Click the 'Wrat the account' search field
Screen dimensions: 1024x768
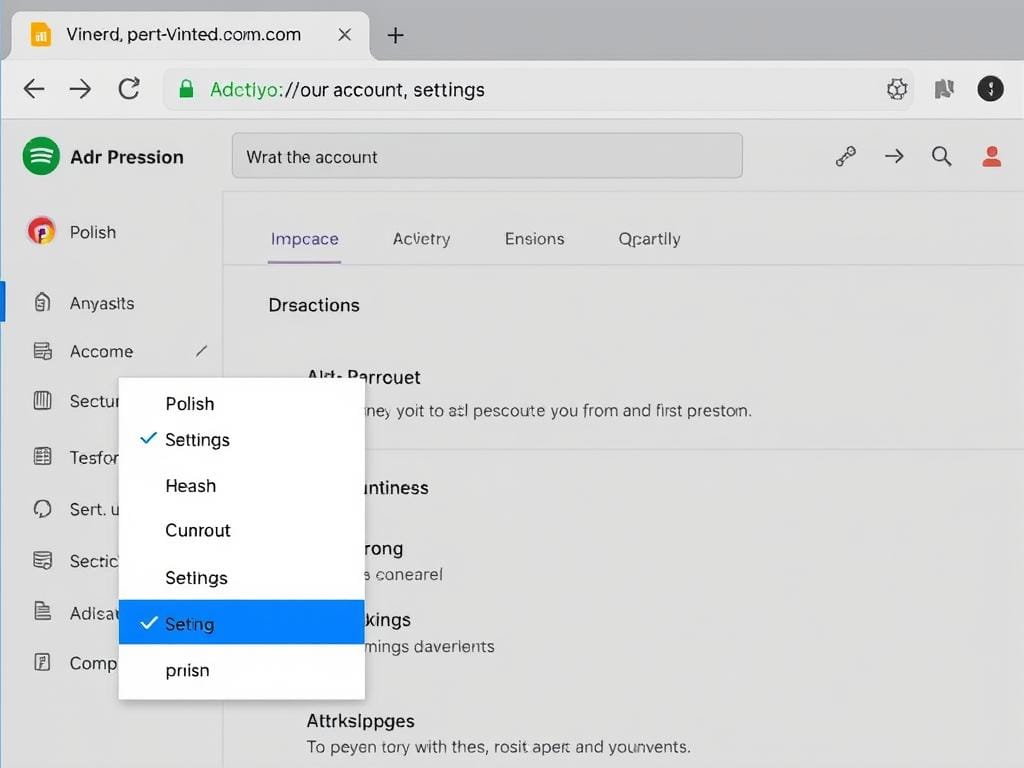pos(487,157)
